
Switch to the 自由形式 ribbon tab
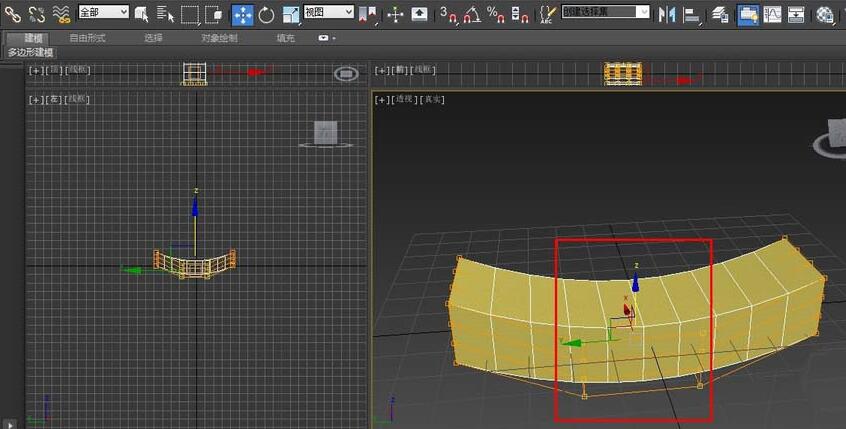(x=87, y=38)
